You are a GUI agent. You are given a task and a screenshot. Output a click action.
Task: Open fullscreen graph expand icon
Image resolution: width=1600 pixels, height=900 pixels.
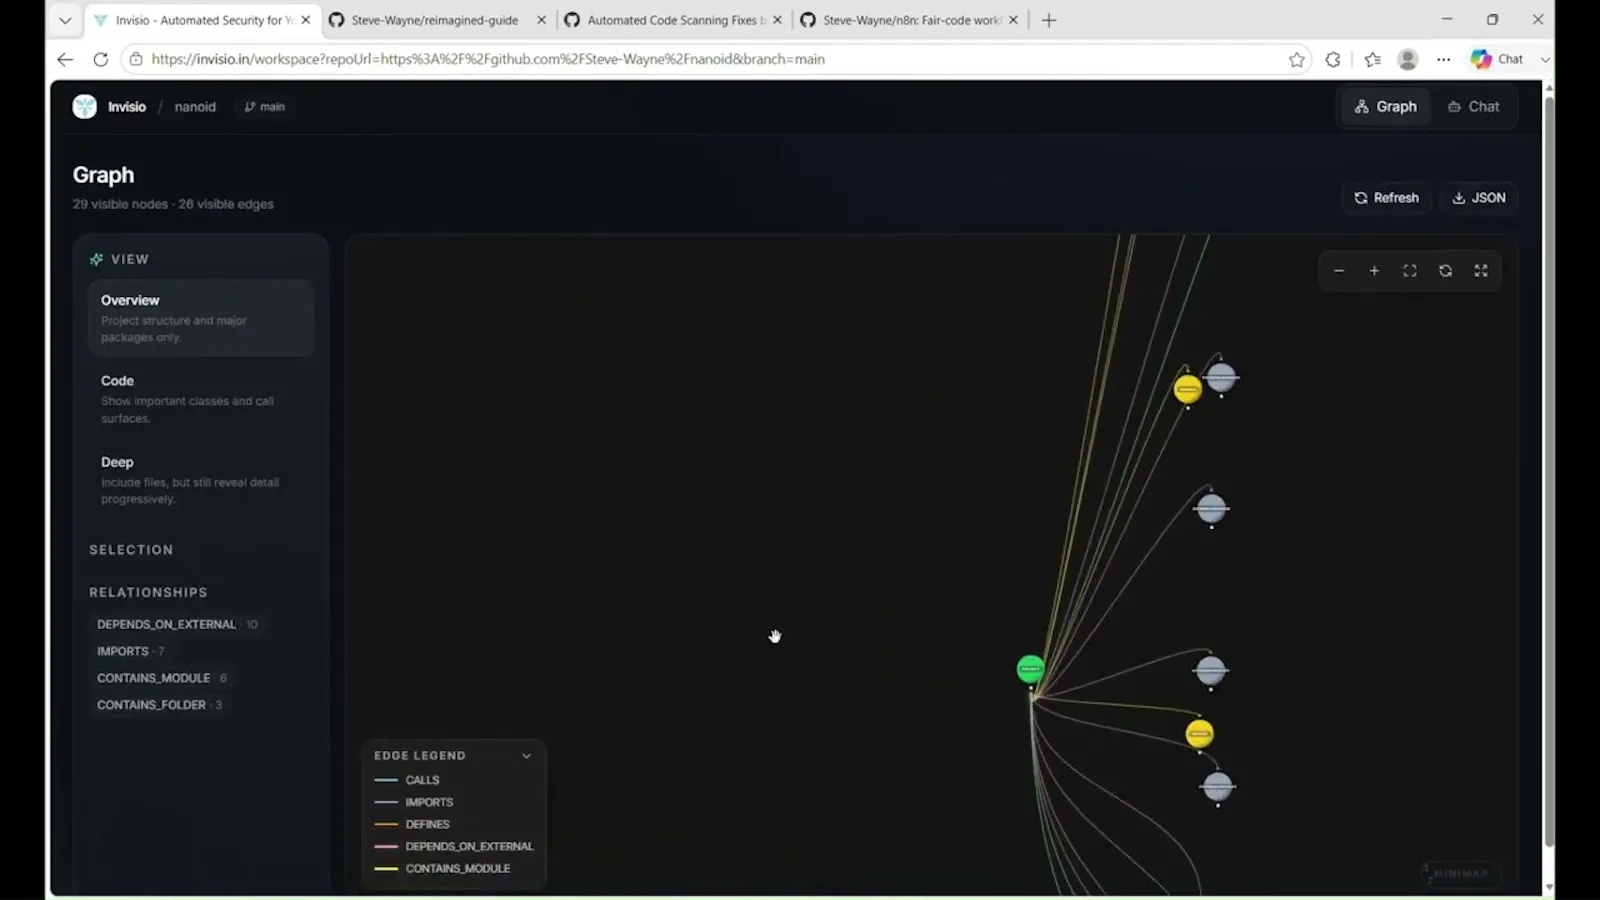[x=1481, y=271]
